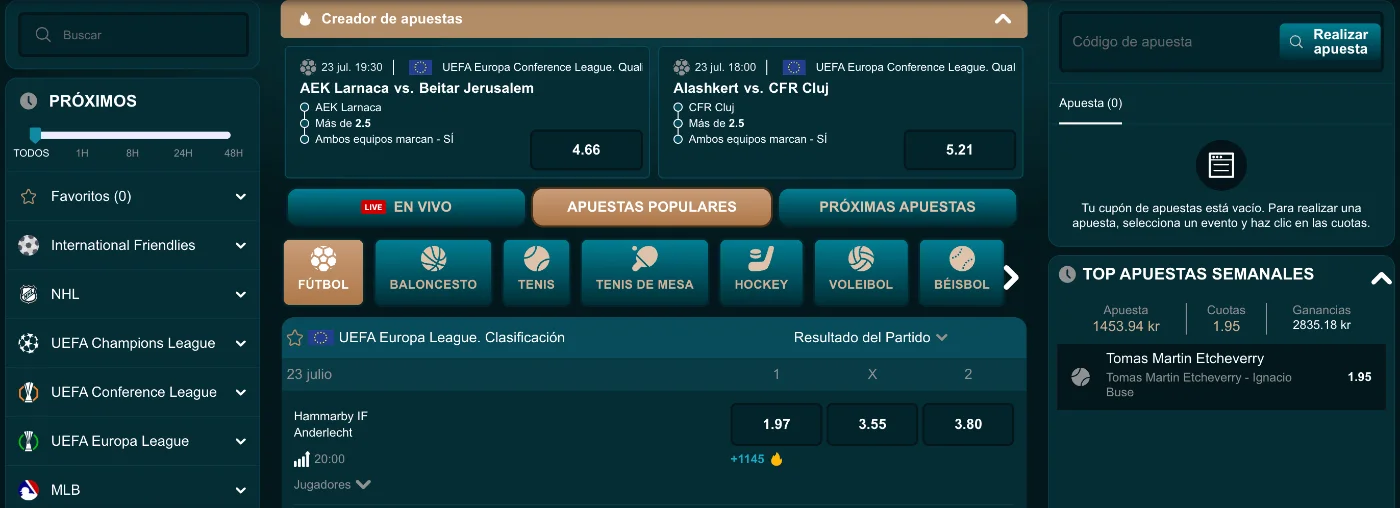
Task: Open the Hammarby IF Anderlecht match
Action: click(331, 424)
